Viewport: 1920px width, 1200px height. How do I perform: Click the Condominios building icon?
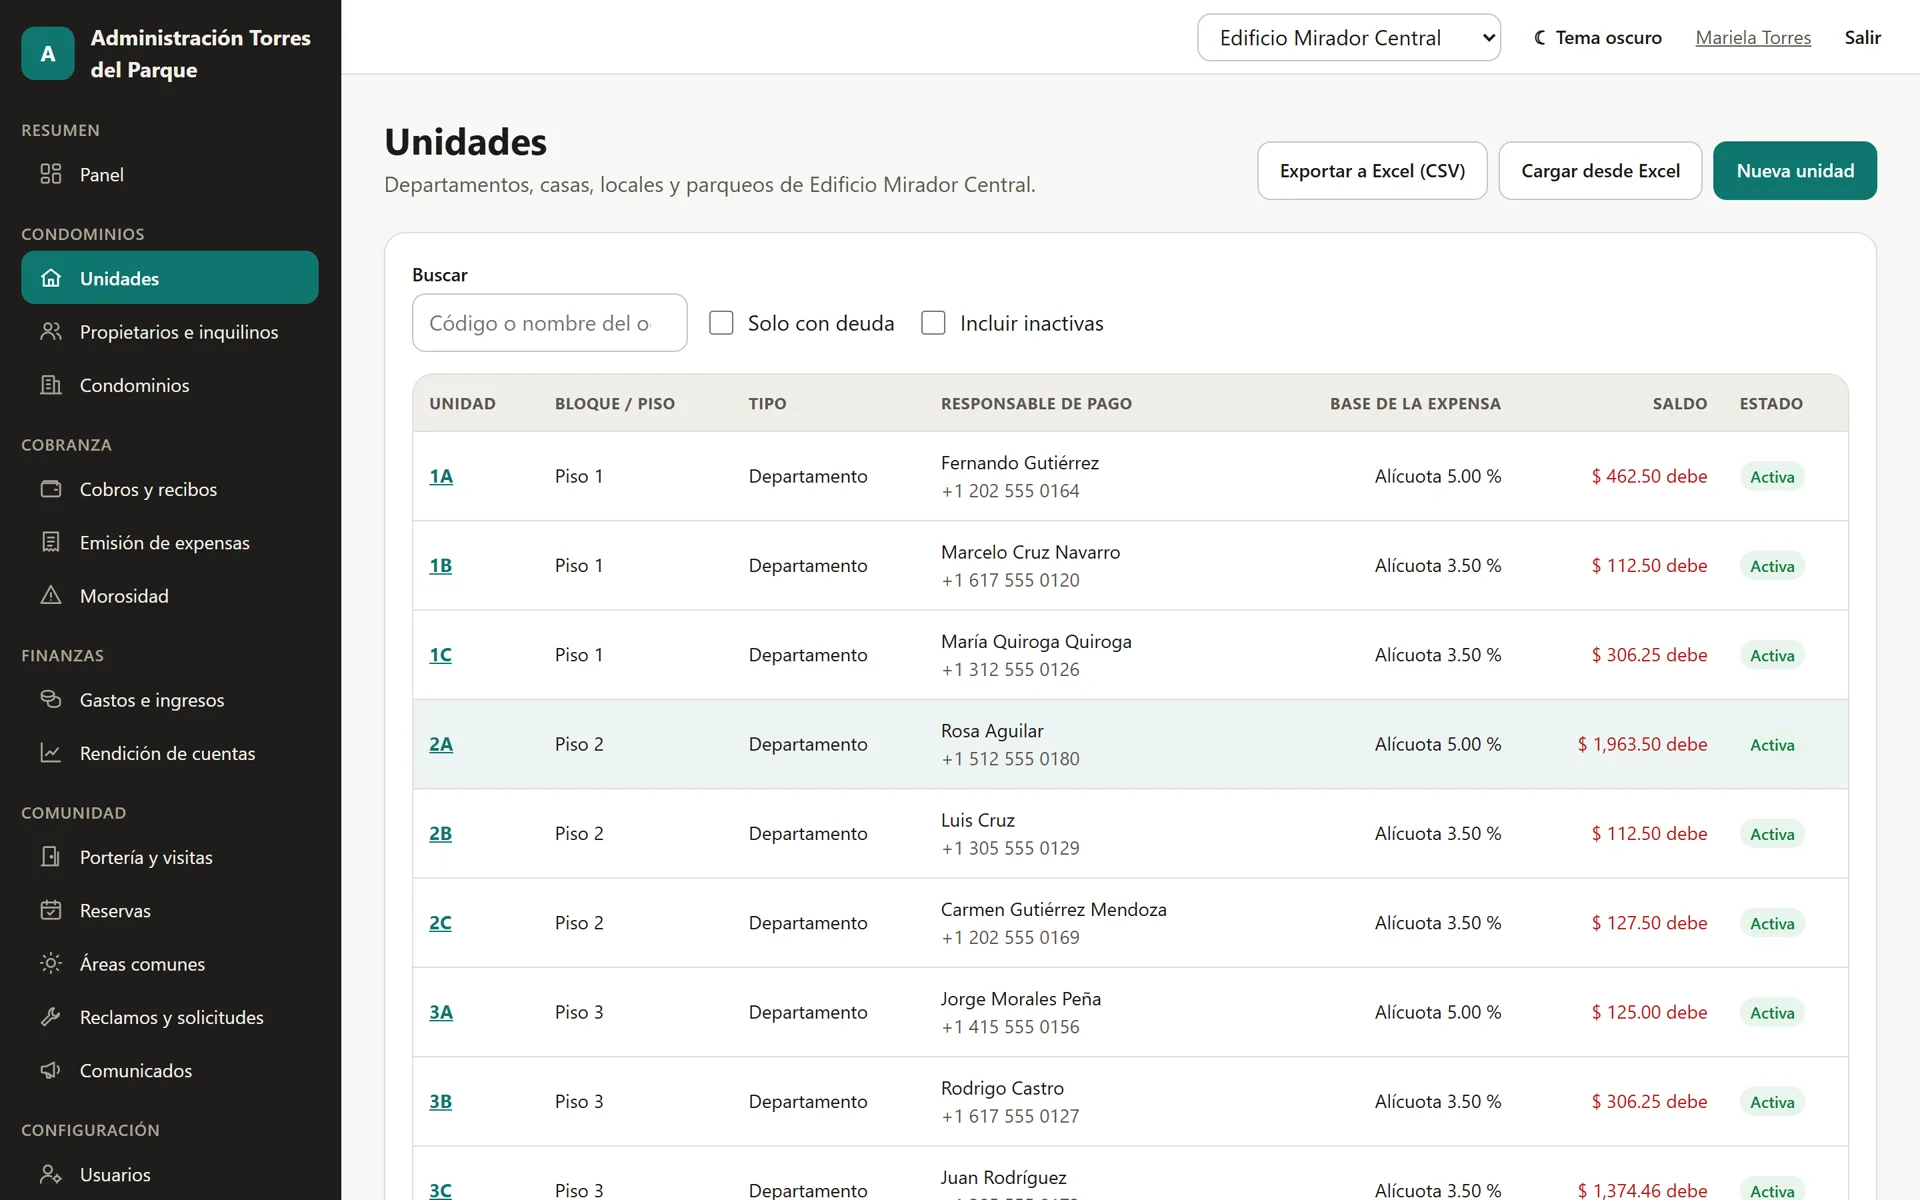(51, 385)
